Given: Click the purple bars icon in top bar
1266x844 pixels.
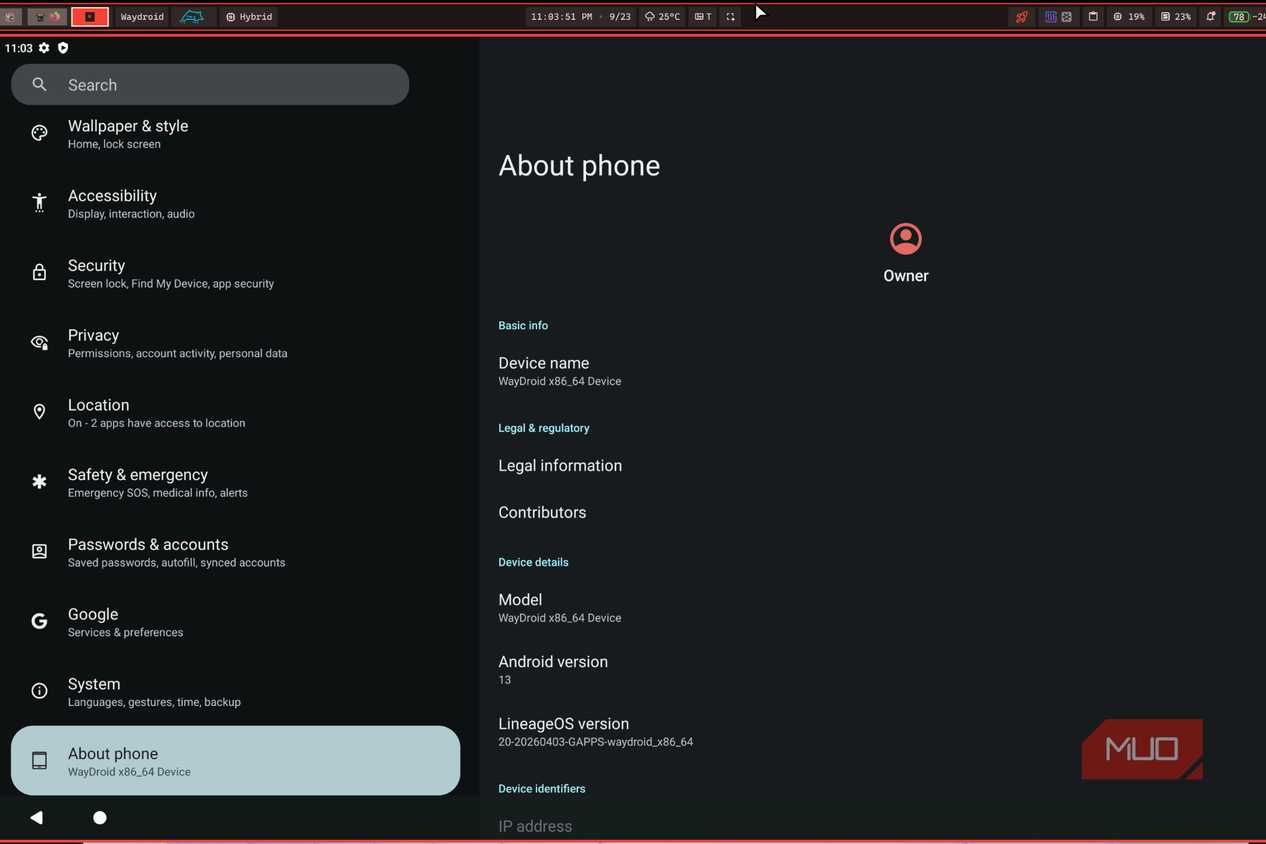Looking at the screenshot, I should pos(1051,17).
